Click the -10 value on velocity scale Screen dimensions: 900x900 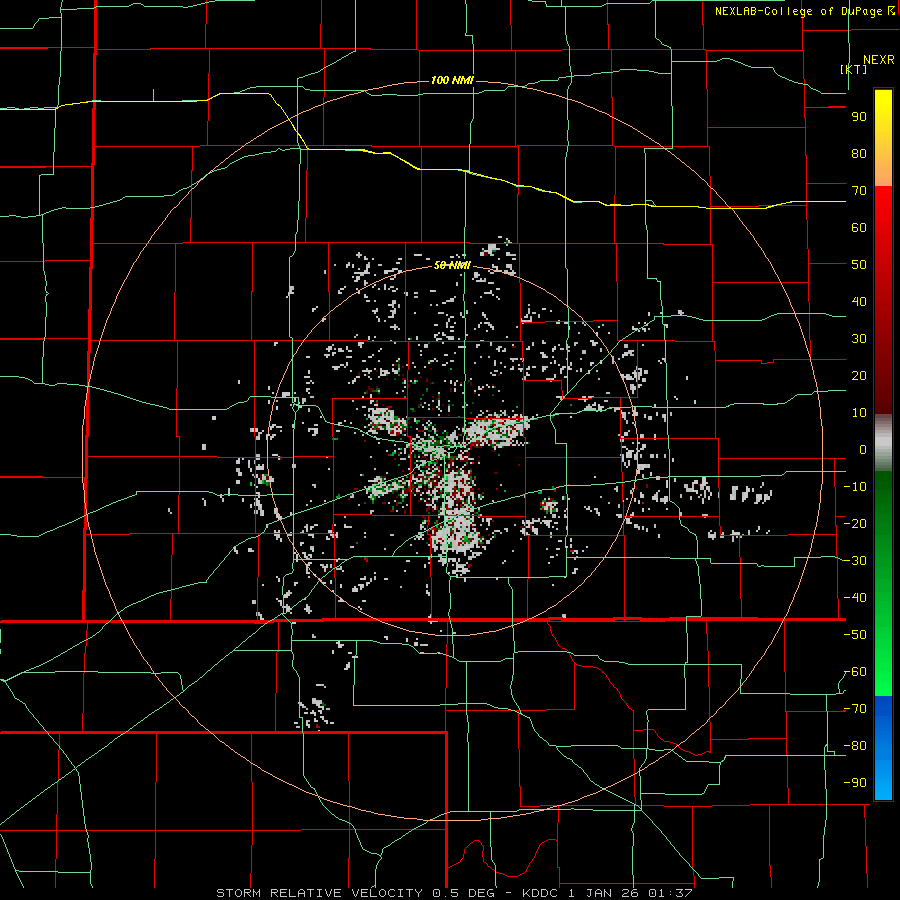855,487
